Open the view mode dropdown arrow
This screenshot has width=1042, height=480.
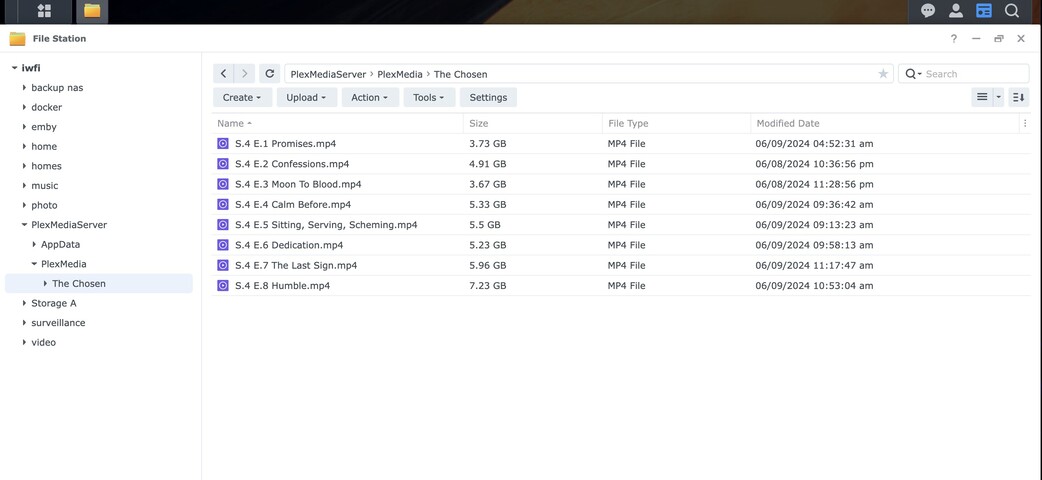coord(998,97)
